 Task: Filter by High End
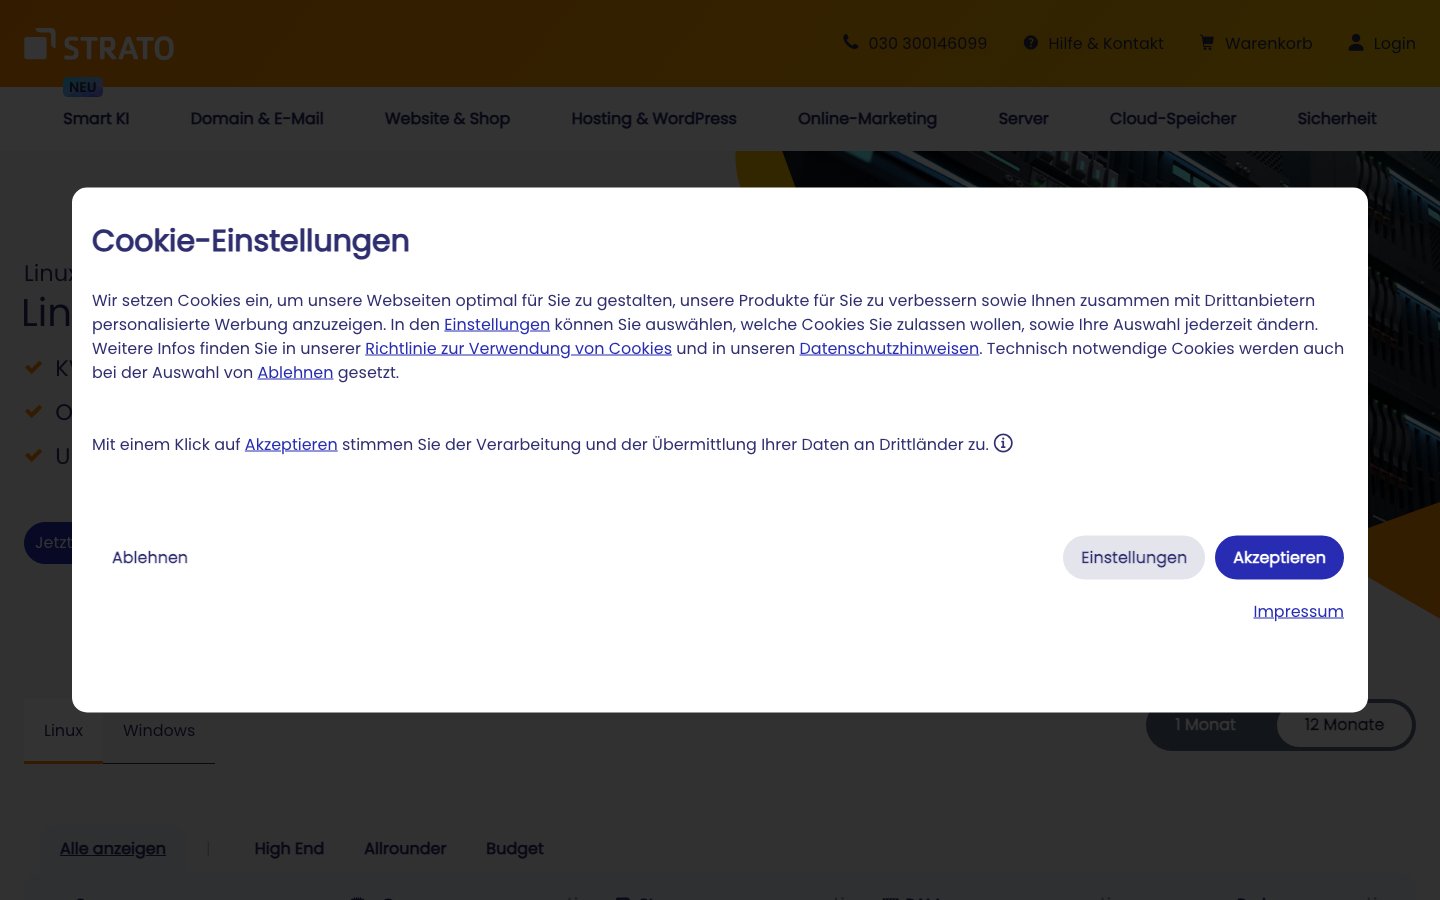click(289, 848)
